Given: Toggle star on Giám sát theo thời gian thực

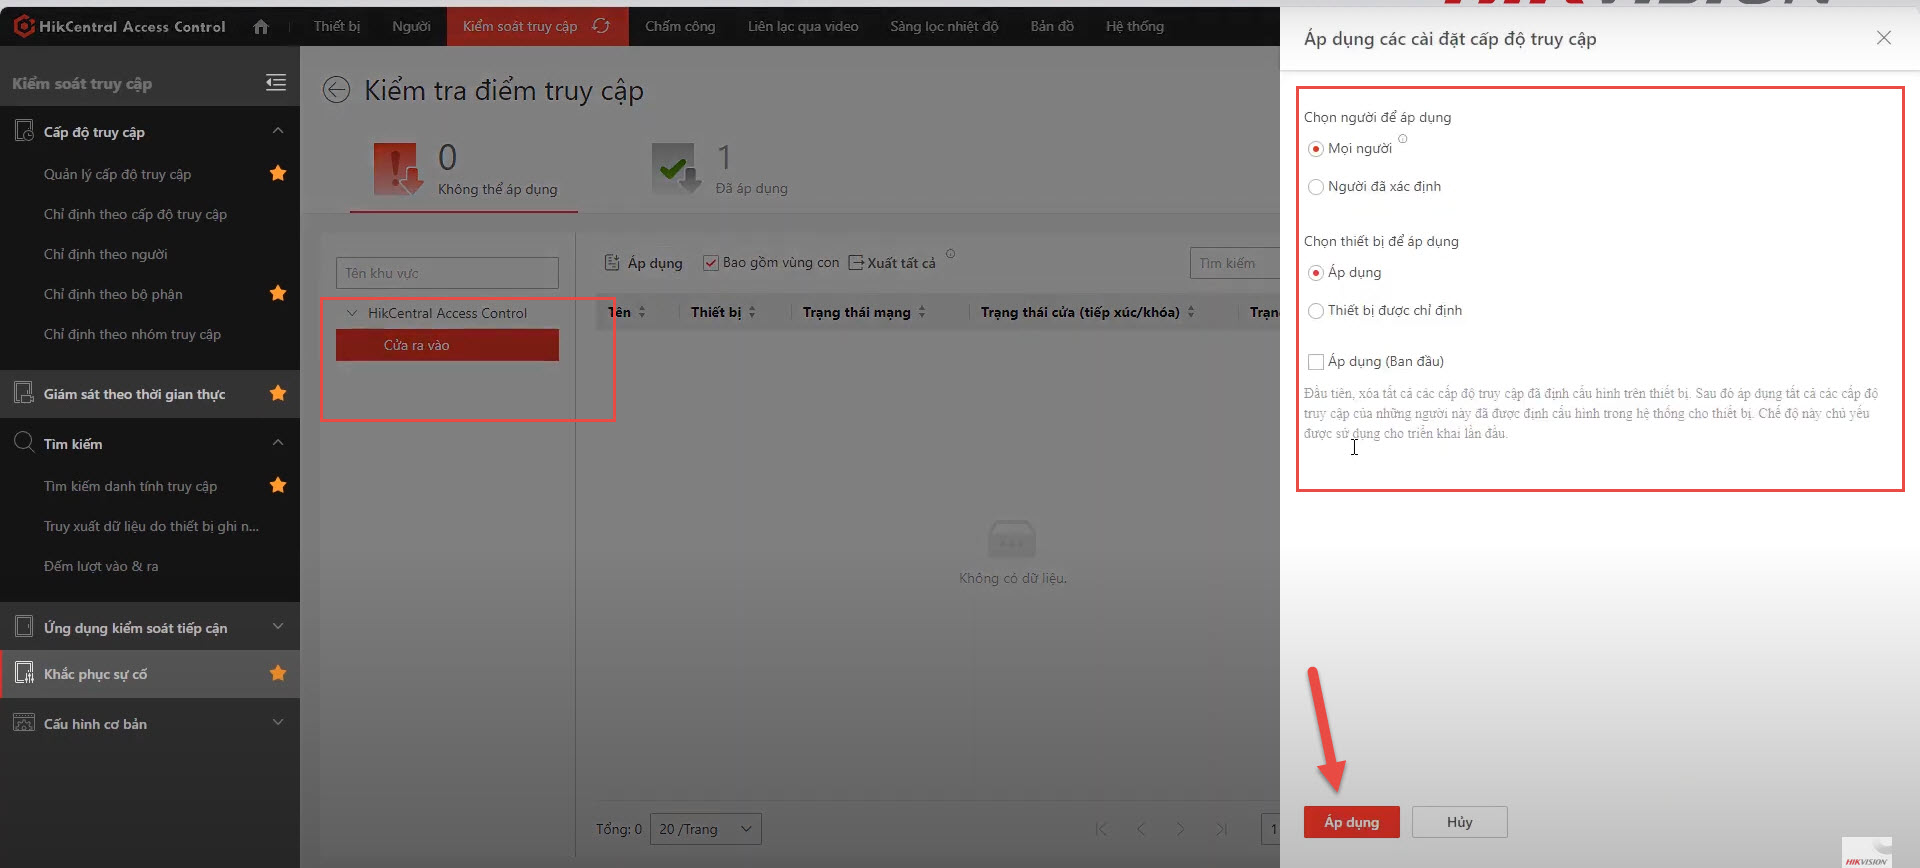Looking at the screenshot, I should (x=278, y=394).
